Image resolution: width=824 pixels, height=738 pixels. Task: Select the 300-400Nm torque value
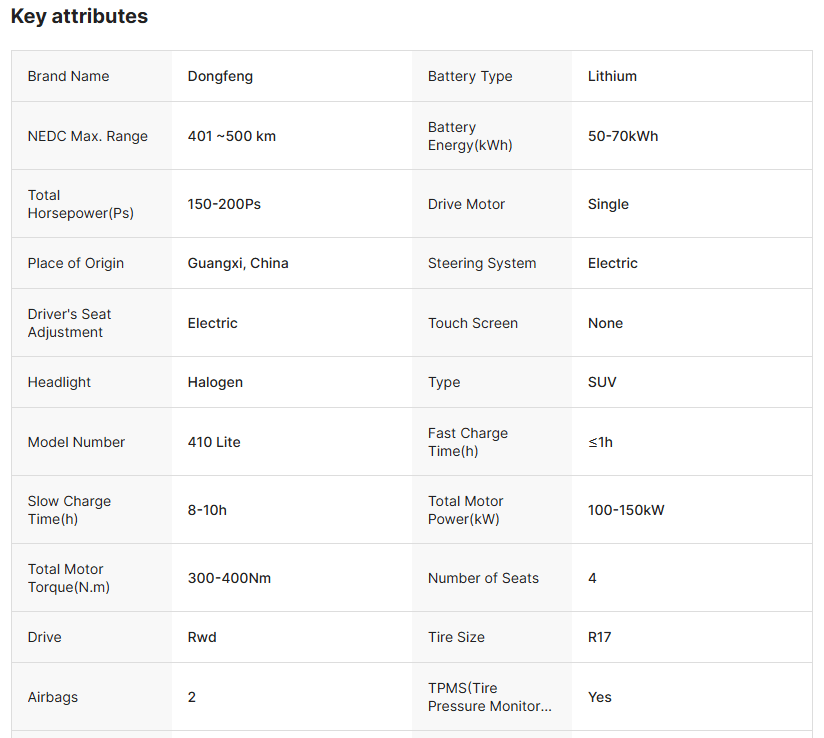click(x=229, y=578)
